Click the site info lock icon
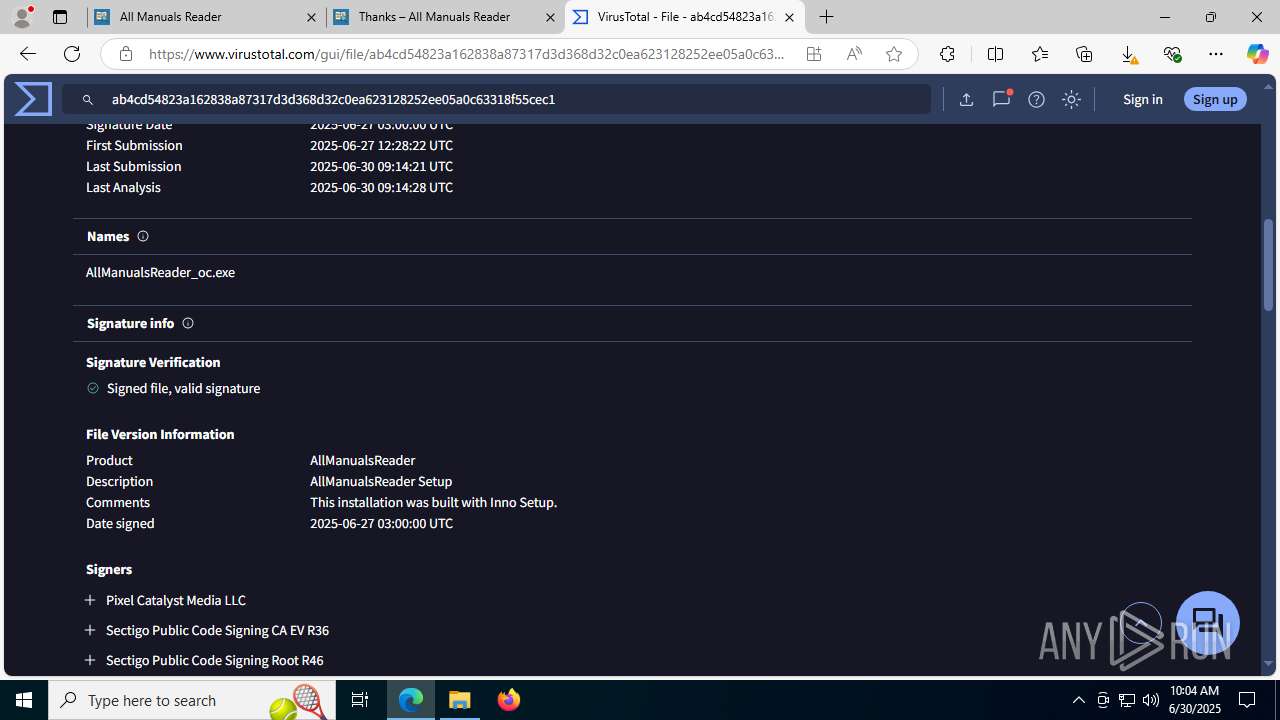The width and height of the screenshot is (1280, 720). point(125,54)
